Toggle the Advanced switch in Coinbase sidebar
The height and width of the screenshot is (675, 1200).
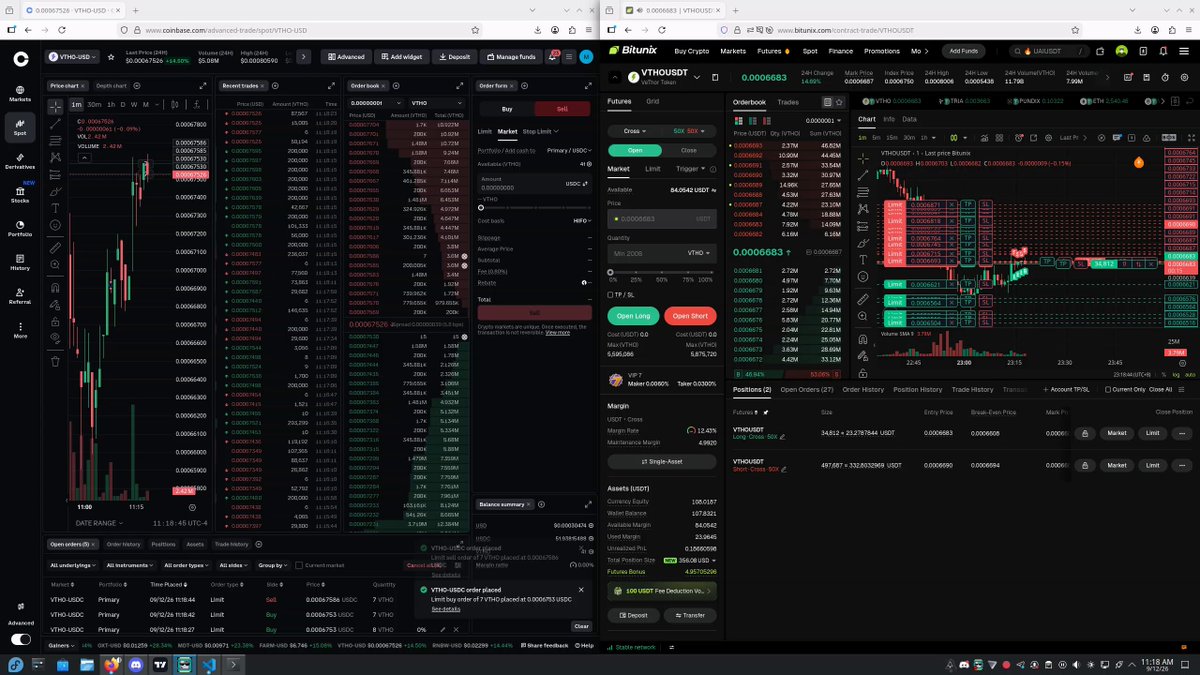tap(20, 639)
